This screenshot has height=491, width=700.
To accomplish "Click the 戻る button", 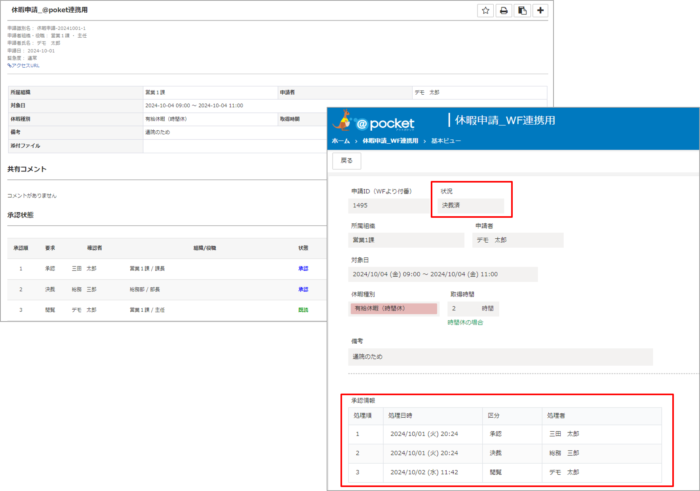I will pyautogui.click(x=346, y=161).
